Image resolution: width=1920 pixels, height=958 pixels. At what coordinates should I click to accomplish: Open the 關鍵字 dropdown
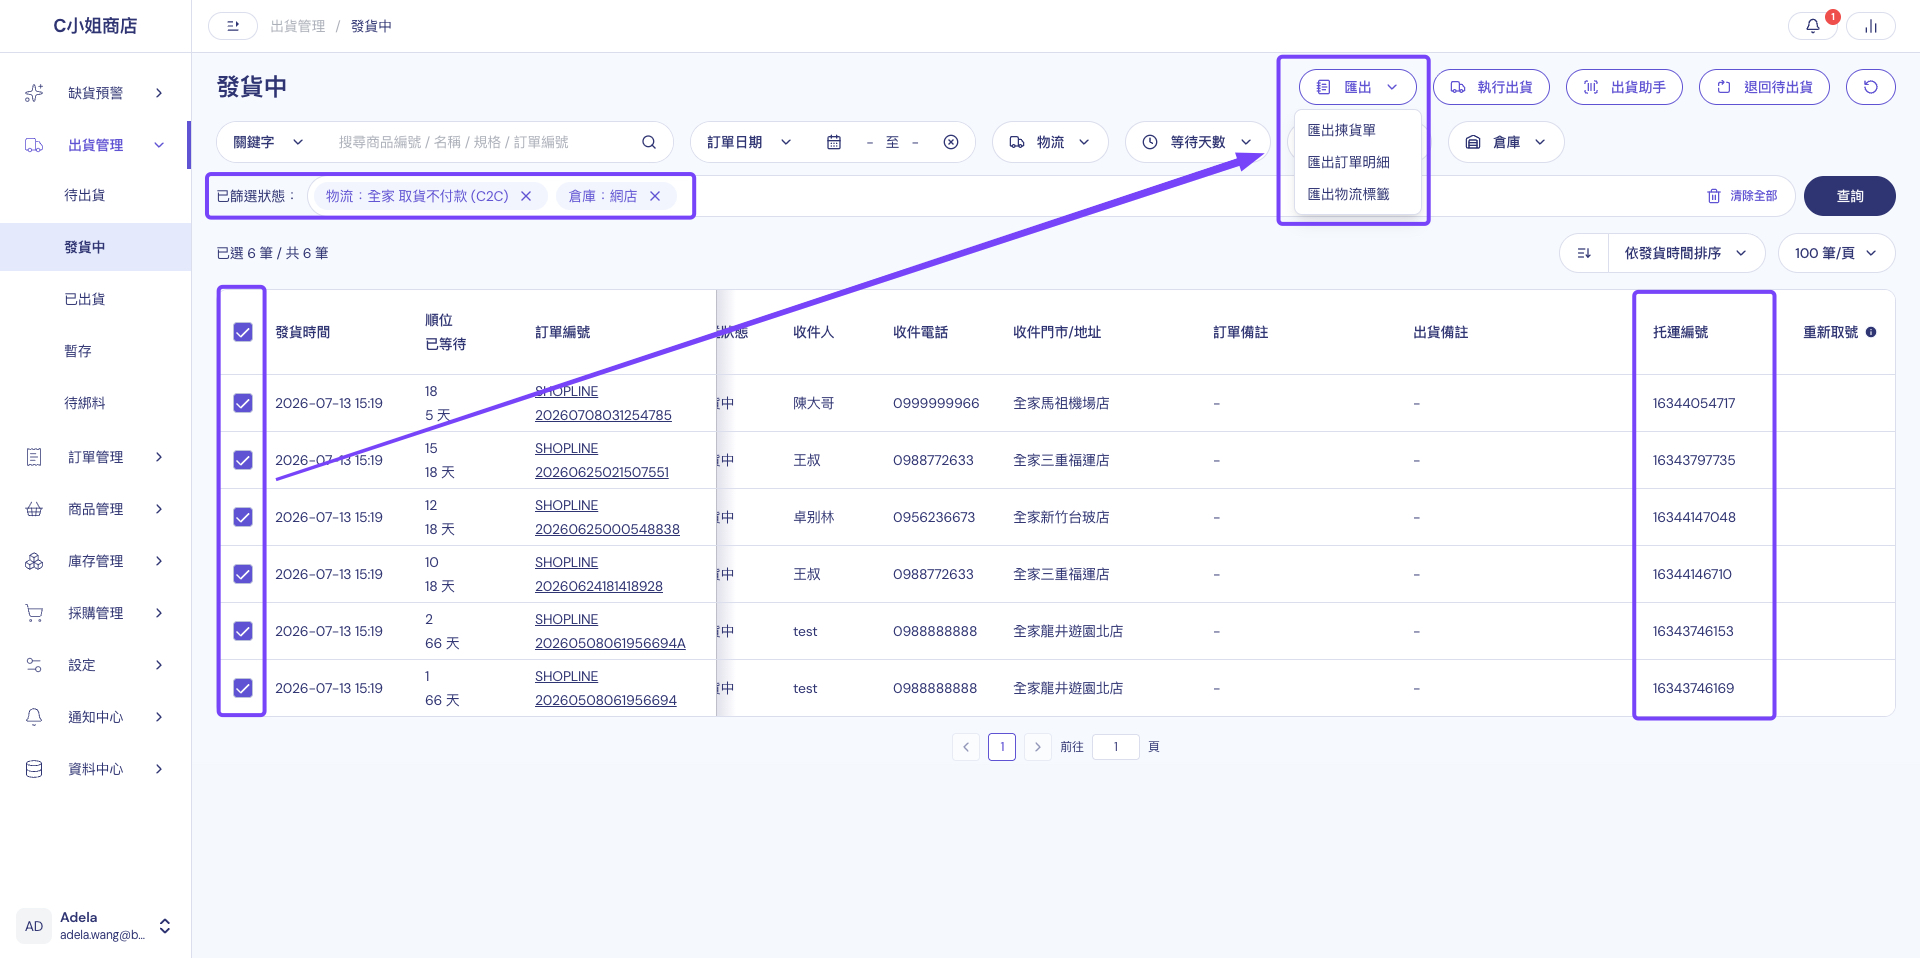(268, 142)
